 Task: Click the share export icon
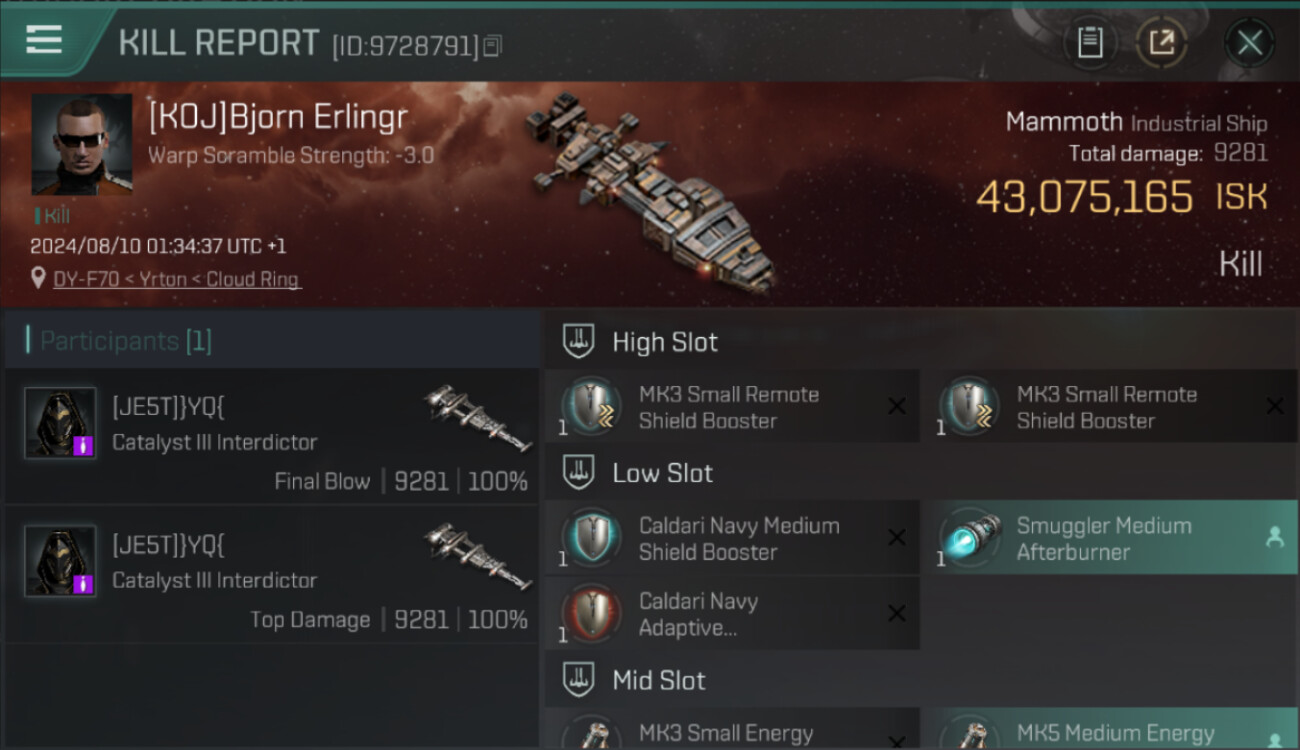pyautogui.click(x=1161, y=42)
